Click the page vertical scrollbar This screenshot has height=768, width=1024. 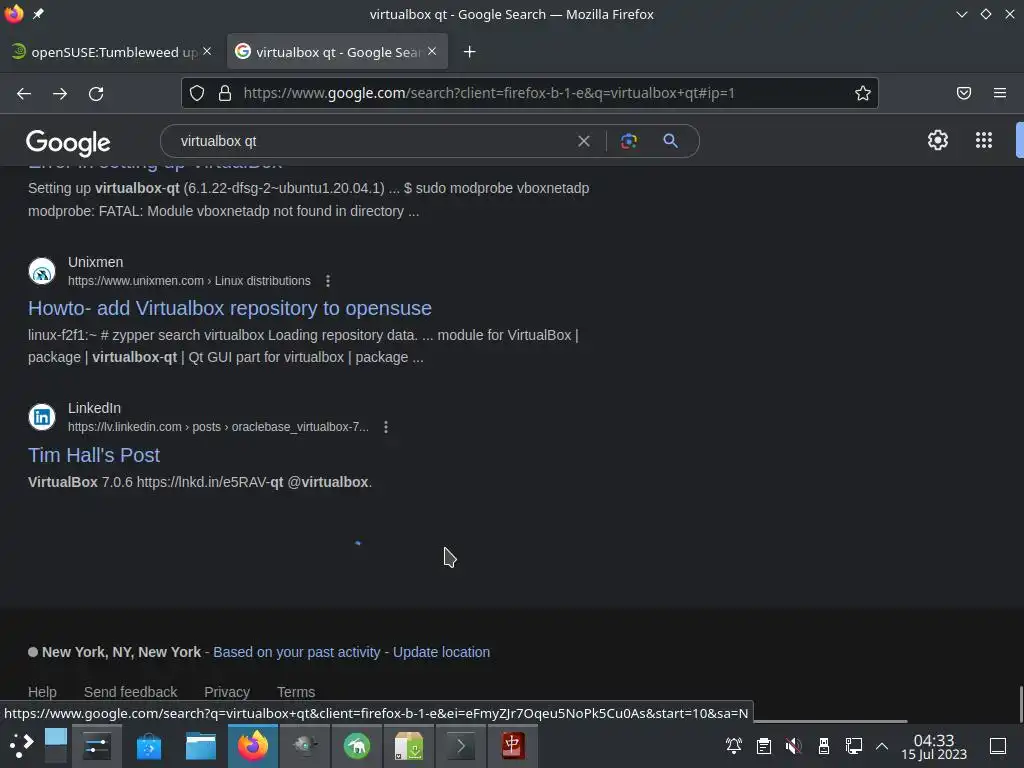(x=1021, y=704)
